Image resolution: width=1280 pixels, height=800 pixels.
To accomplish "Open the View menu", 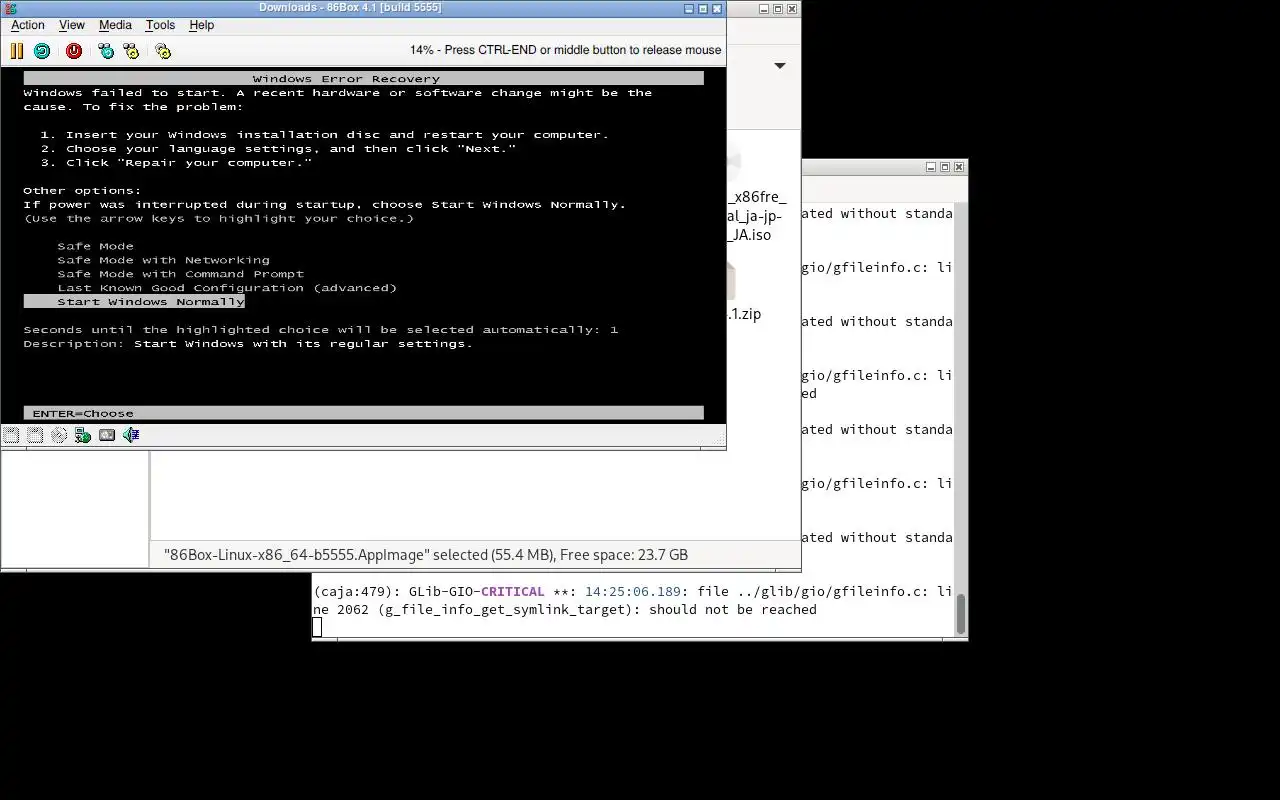I will (72, 25).
